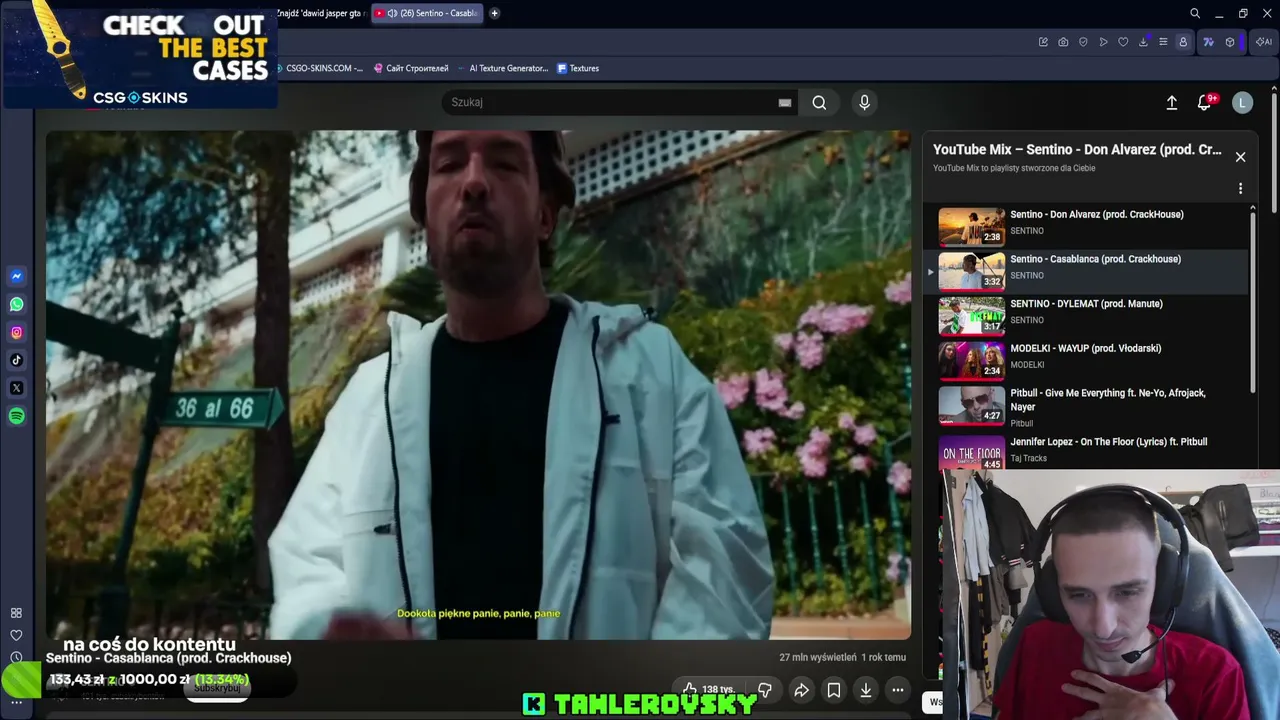Play Sentino - Don Alvarez from the mix
The image size is (1280, 720).
tap(1087, 226)
